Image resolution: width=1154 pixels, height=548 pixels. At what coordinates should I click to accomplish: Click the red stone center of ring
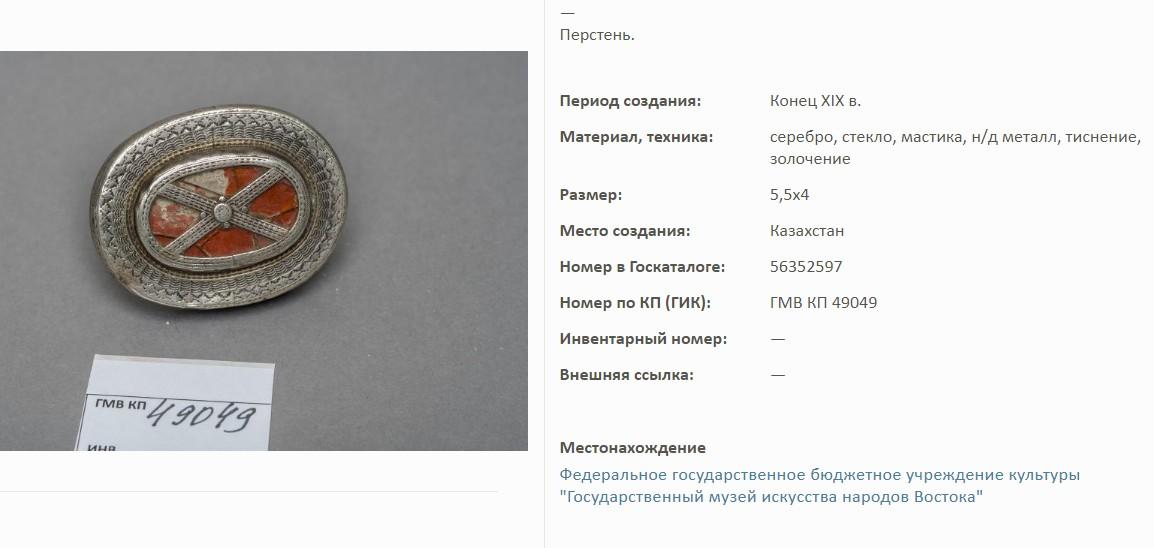222,213
